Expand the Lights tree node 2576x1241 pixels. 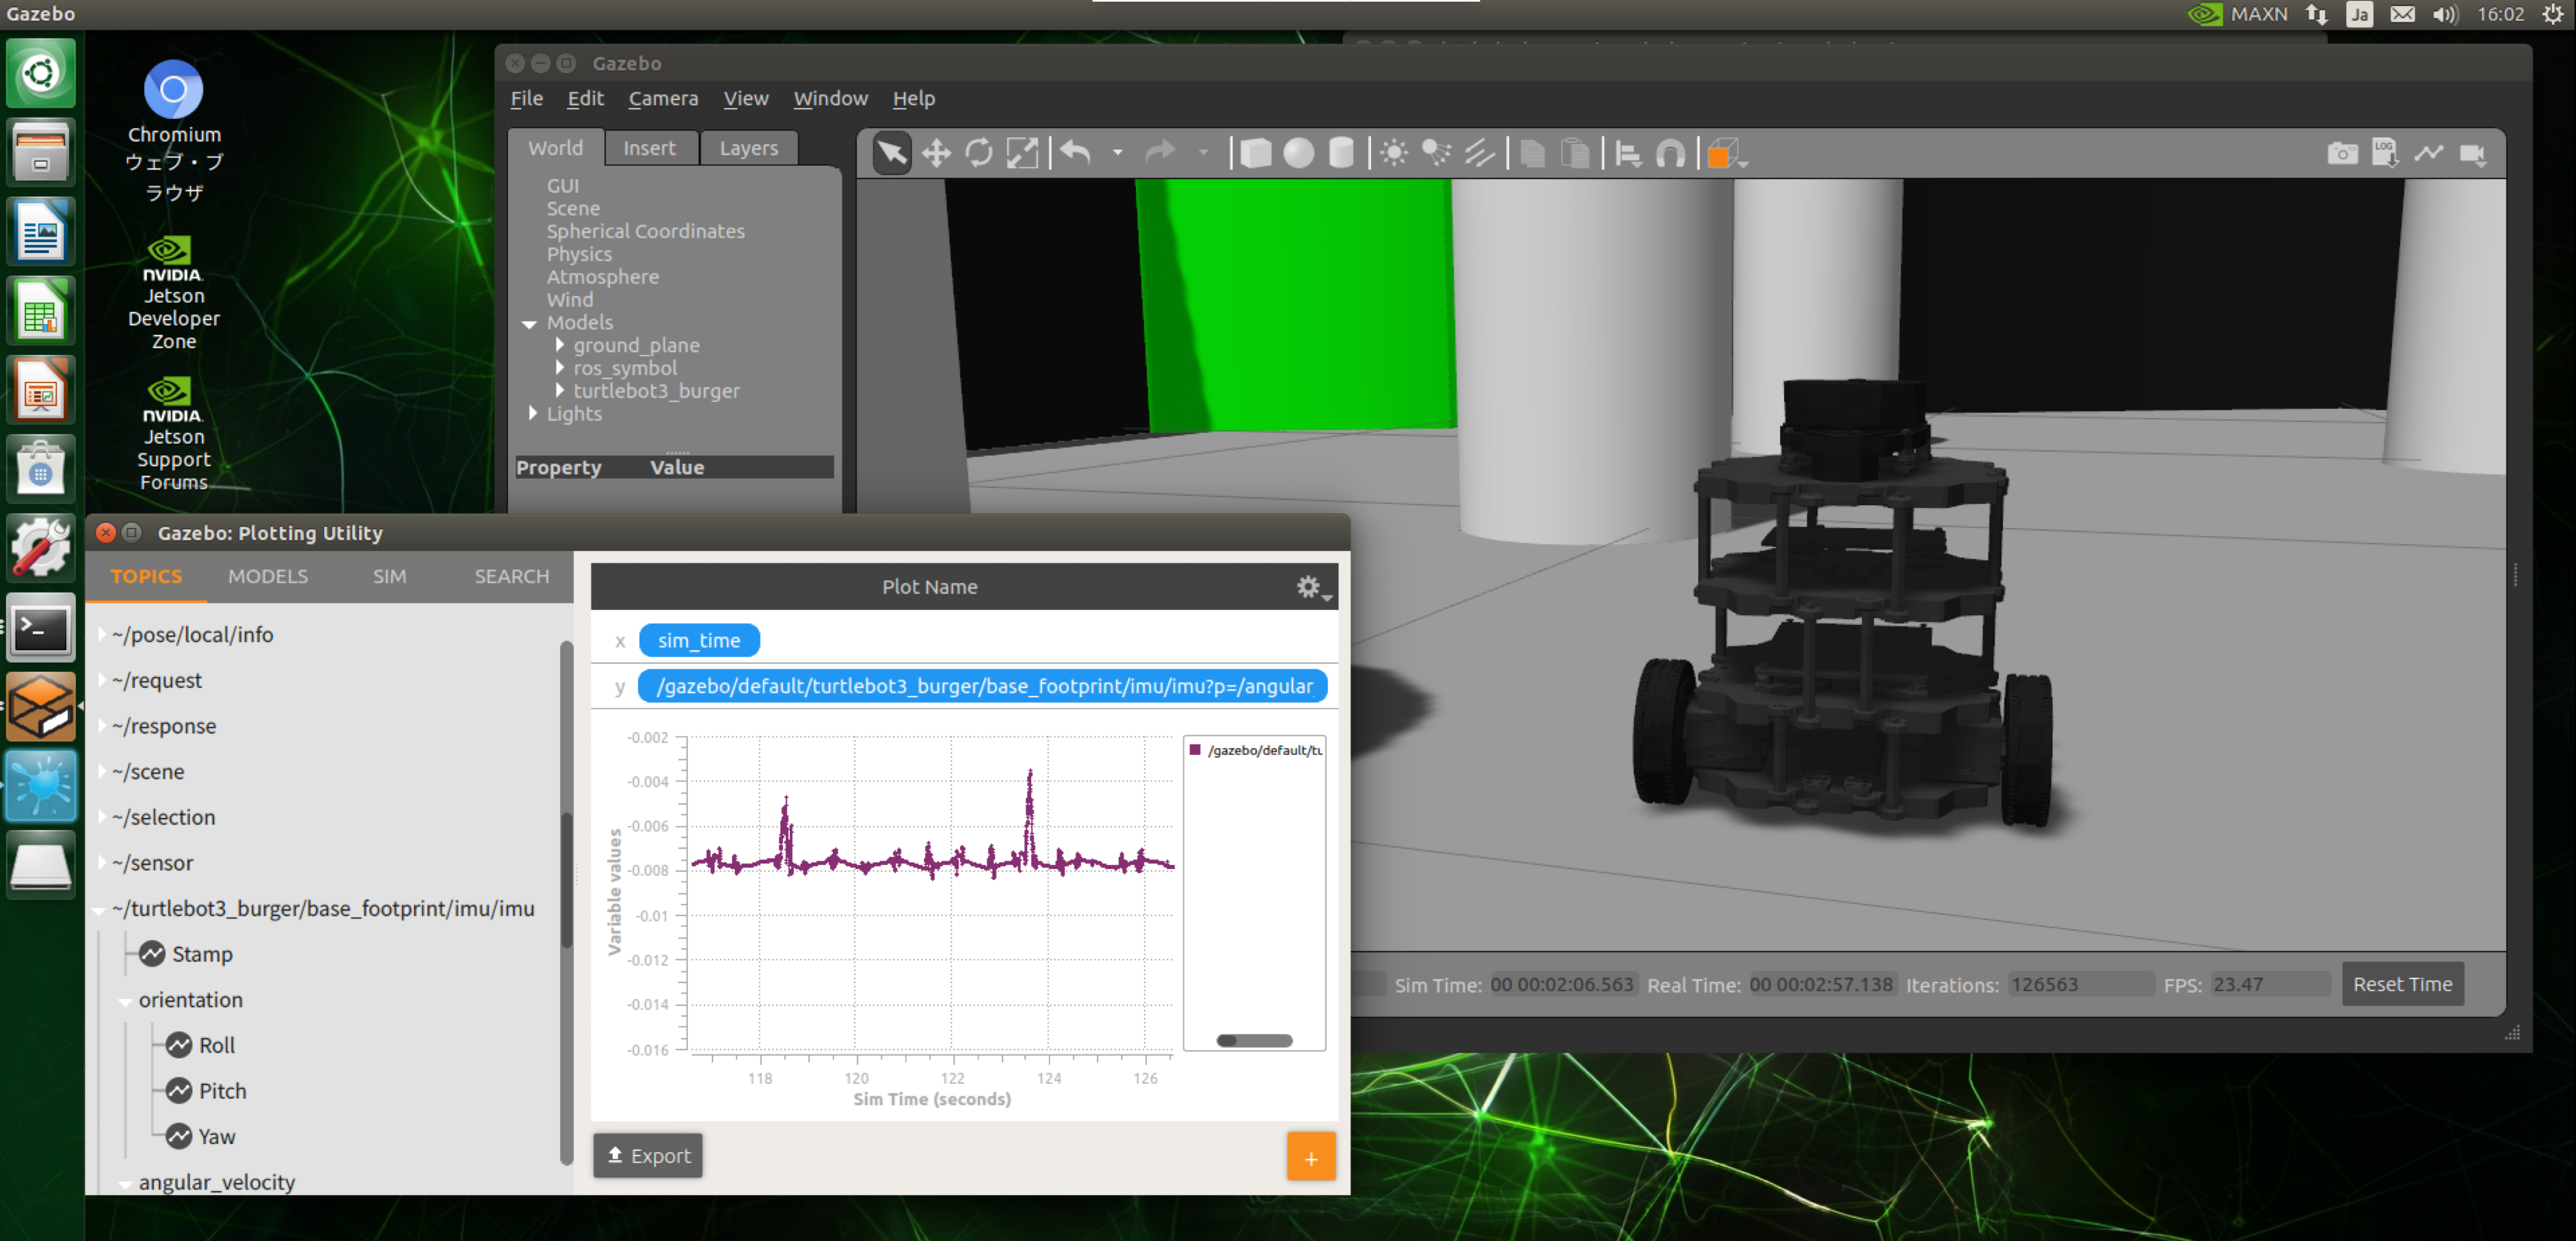pyautogui.click(x=533, y=414)
